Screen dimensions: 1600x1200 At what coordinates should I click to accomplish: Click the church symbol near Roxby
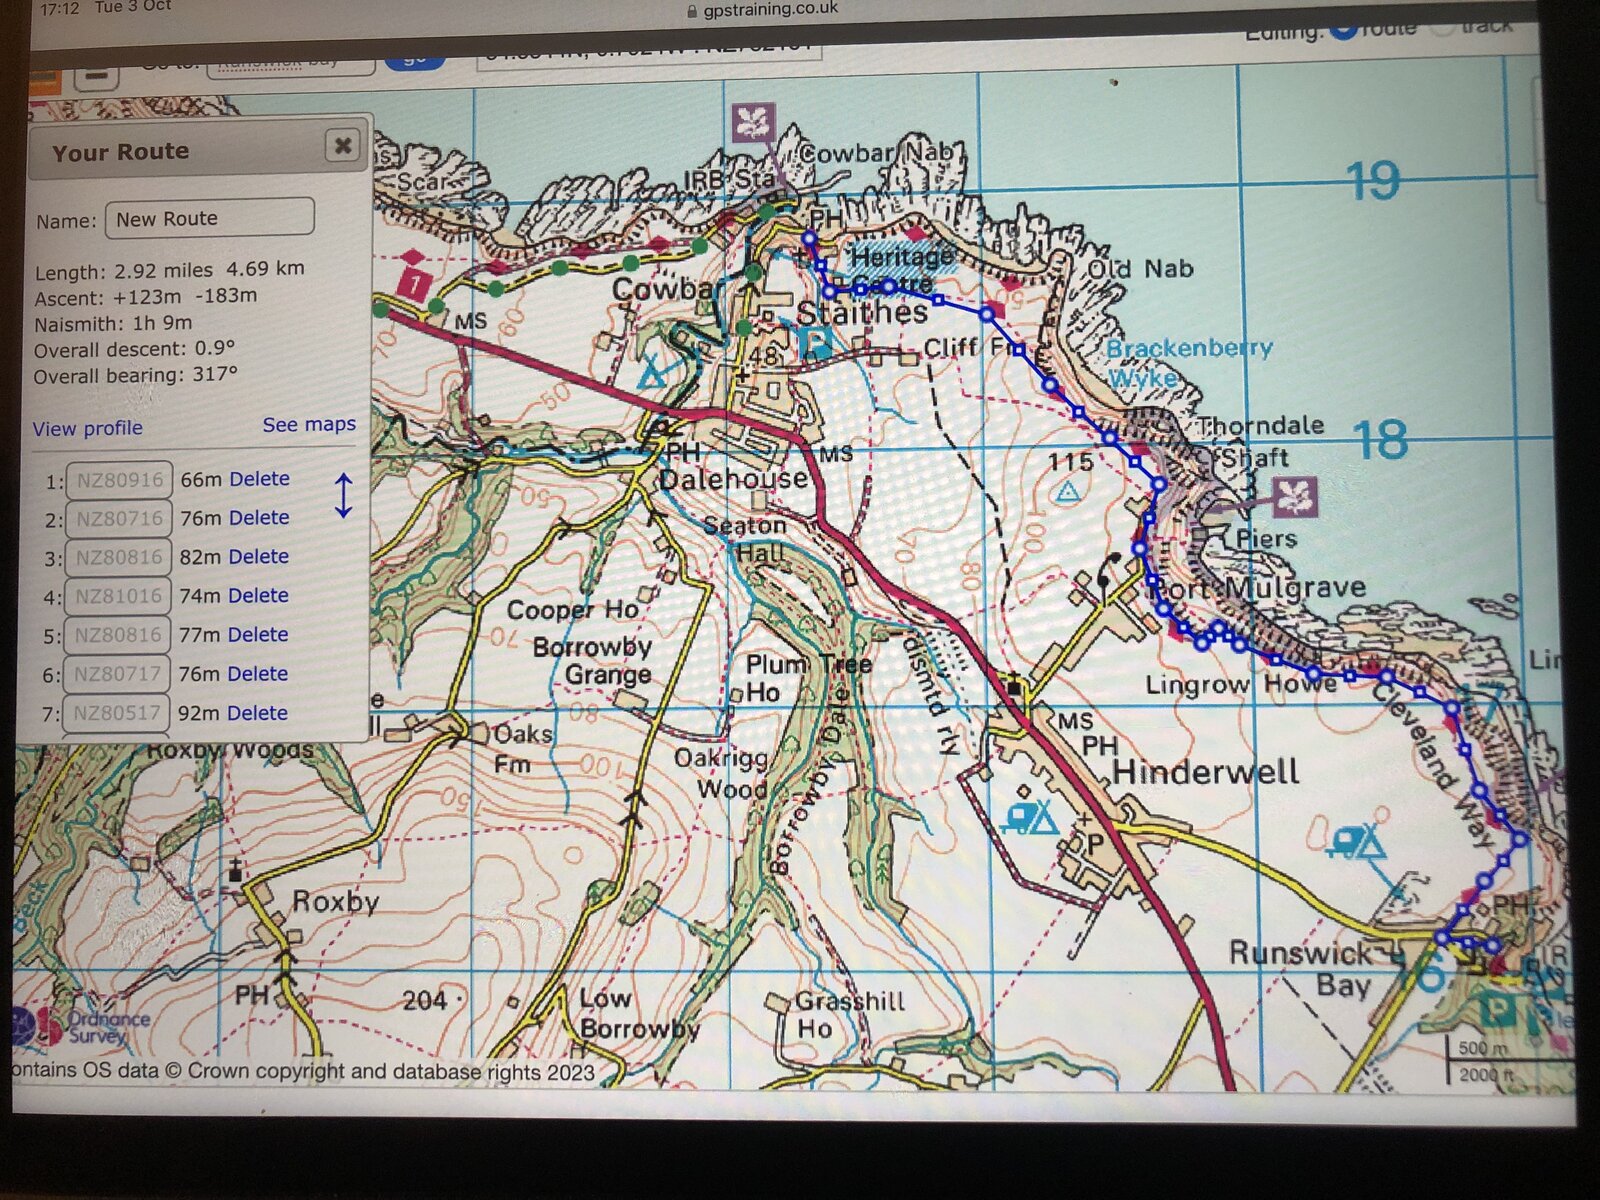point(235,870)
